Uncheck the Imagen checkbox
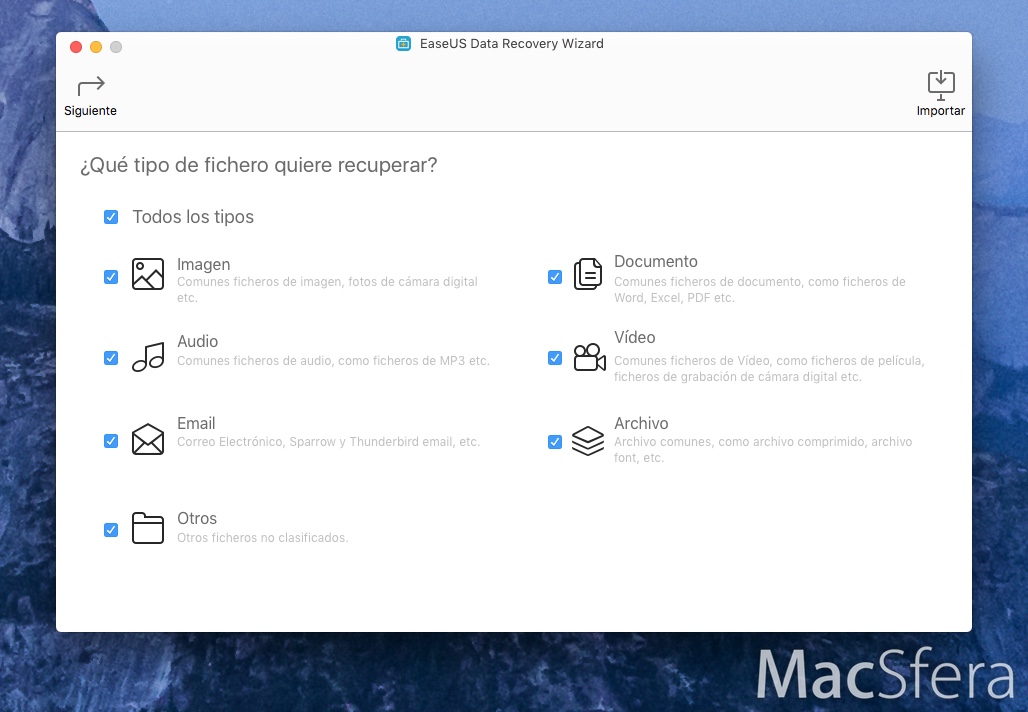 click(x=111, y=277)
